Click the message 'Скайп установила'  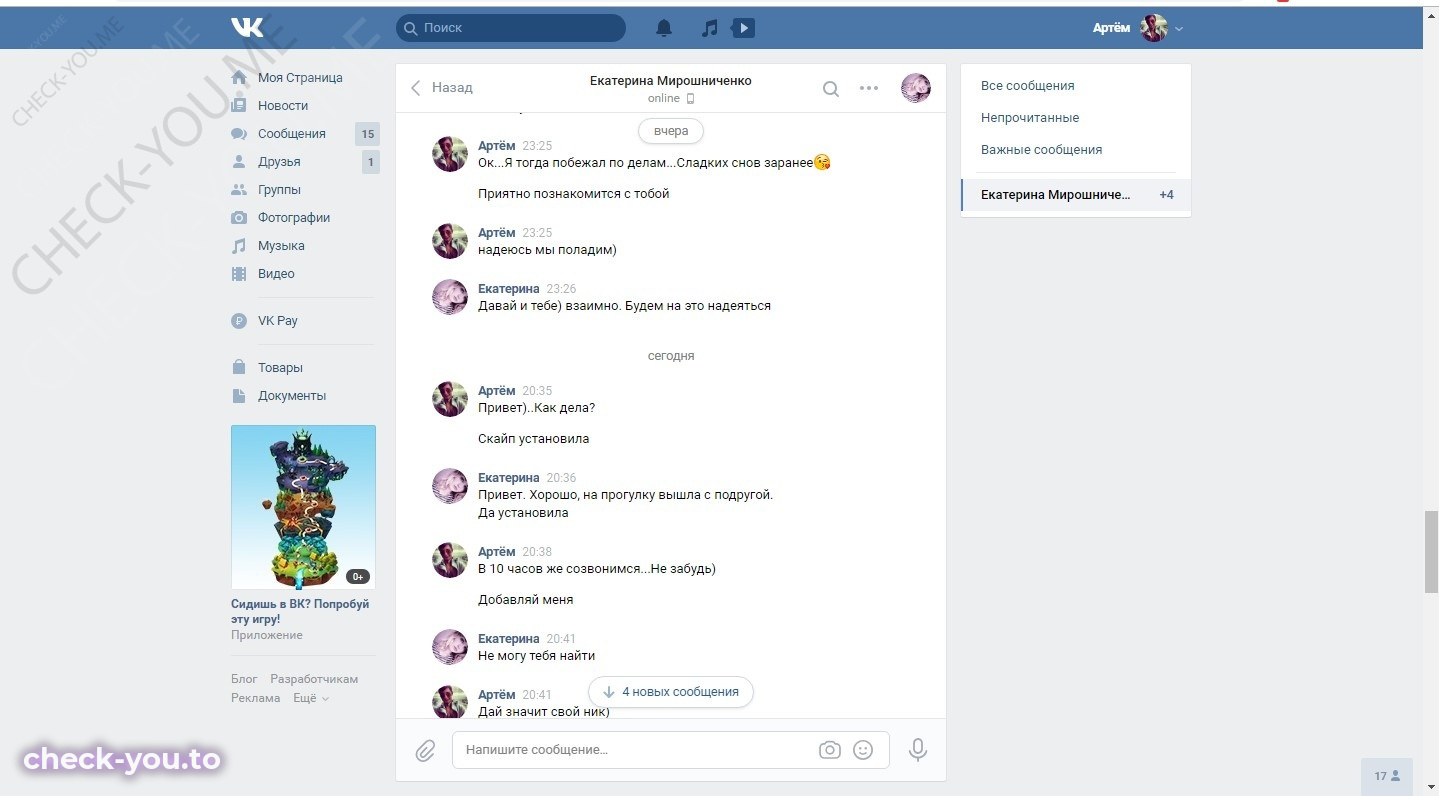tap(534, 439)
